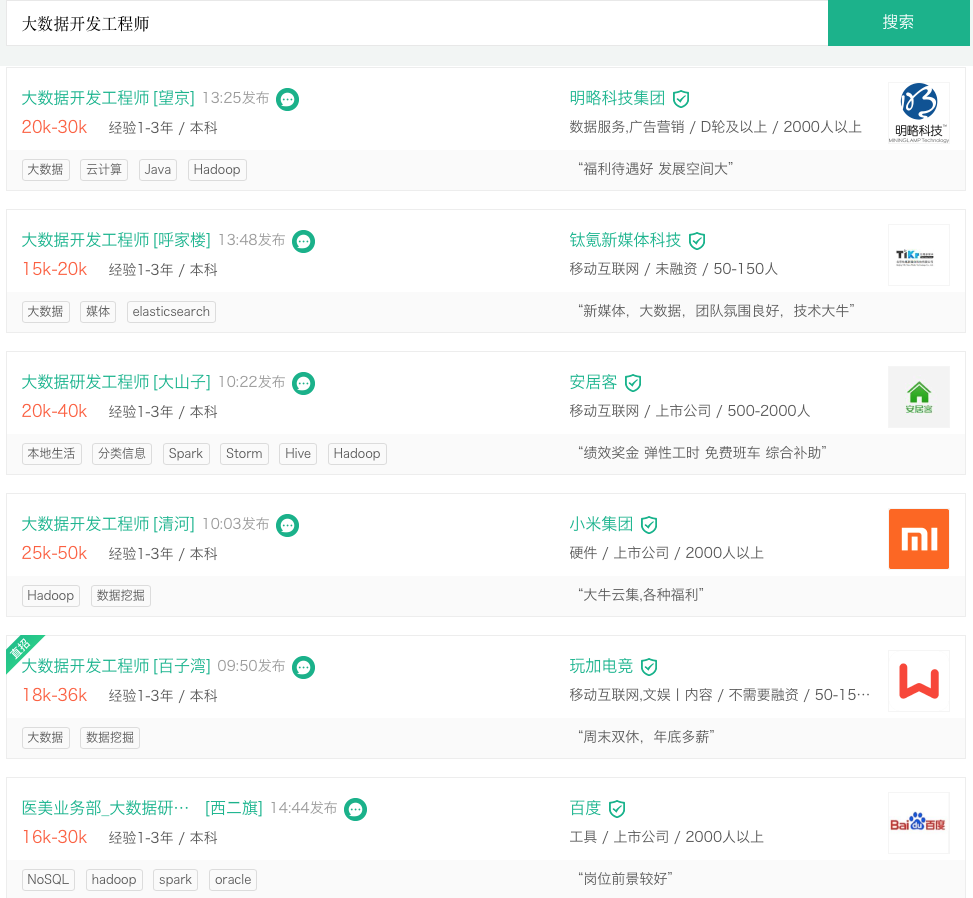Click chat icon next to 大山子 listing
This screenshot has width=973, height=898.
pyautogui.click(x=303, y=383)
